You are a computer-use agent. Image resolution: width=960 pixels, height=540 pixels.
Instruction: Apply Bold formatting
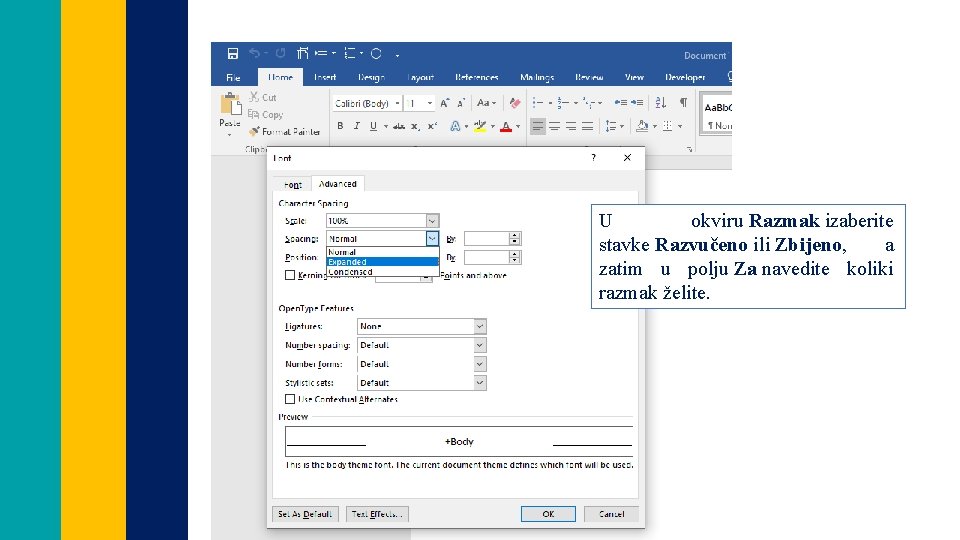[x=340, y=126]
